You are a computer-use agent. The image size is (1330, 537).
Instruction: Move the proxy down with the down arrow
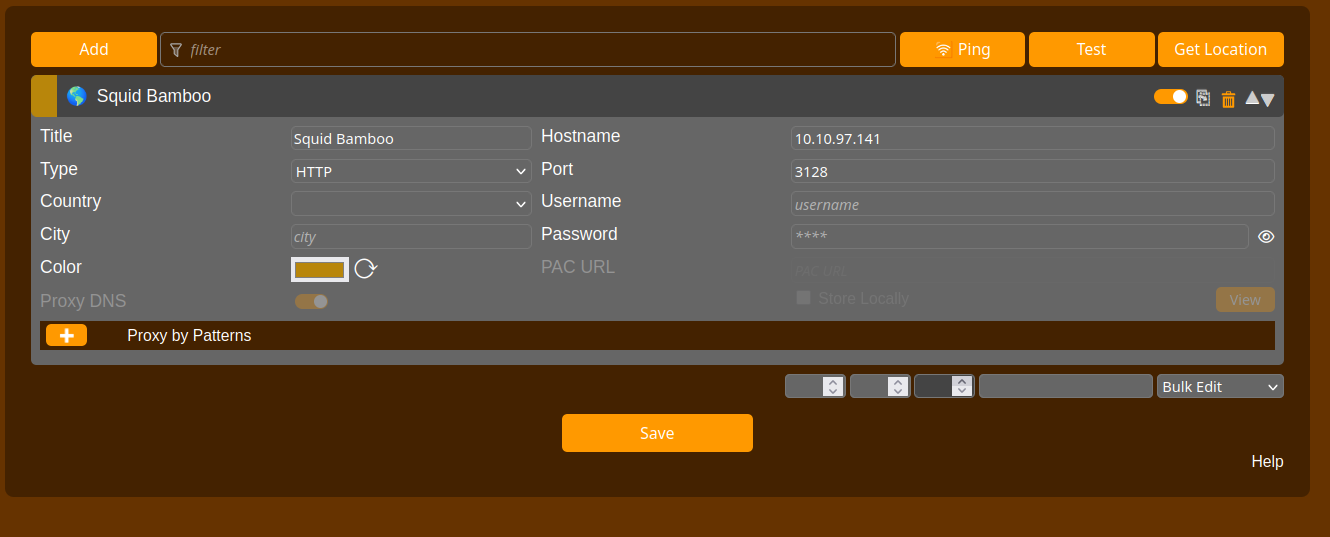(x=1267, y=99)
